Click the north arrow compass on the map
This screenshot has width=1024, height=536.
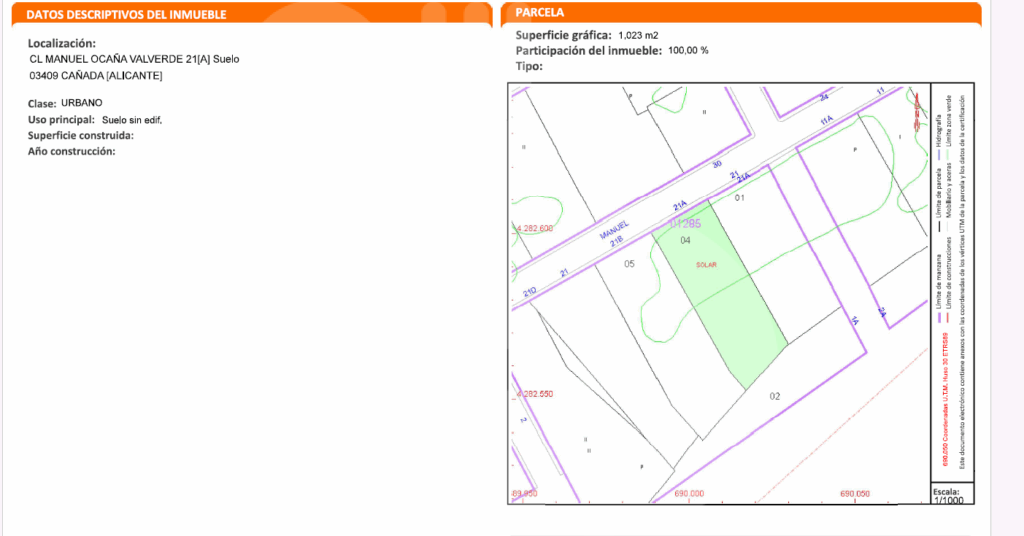[916, 109]
